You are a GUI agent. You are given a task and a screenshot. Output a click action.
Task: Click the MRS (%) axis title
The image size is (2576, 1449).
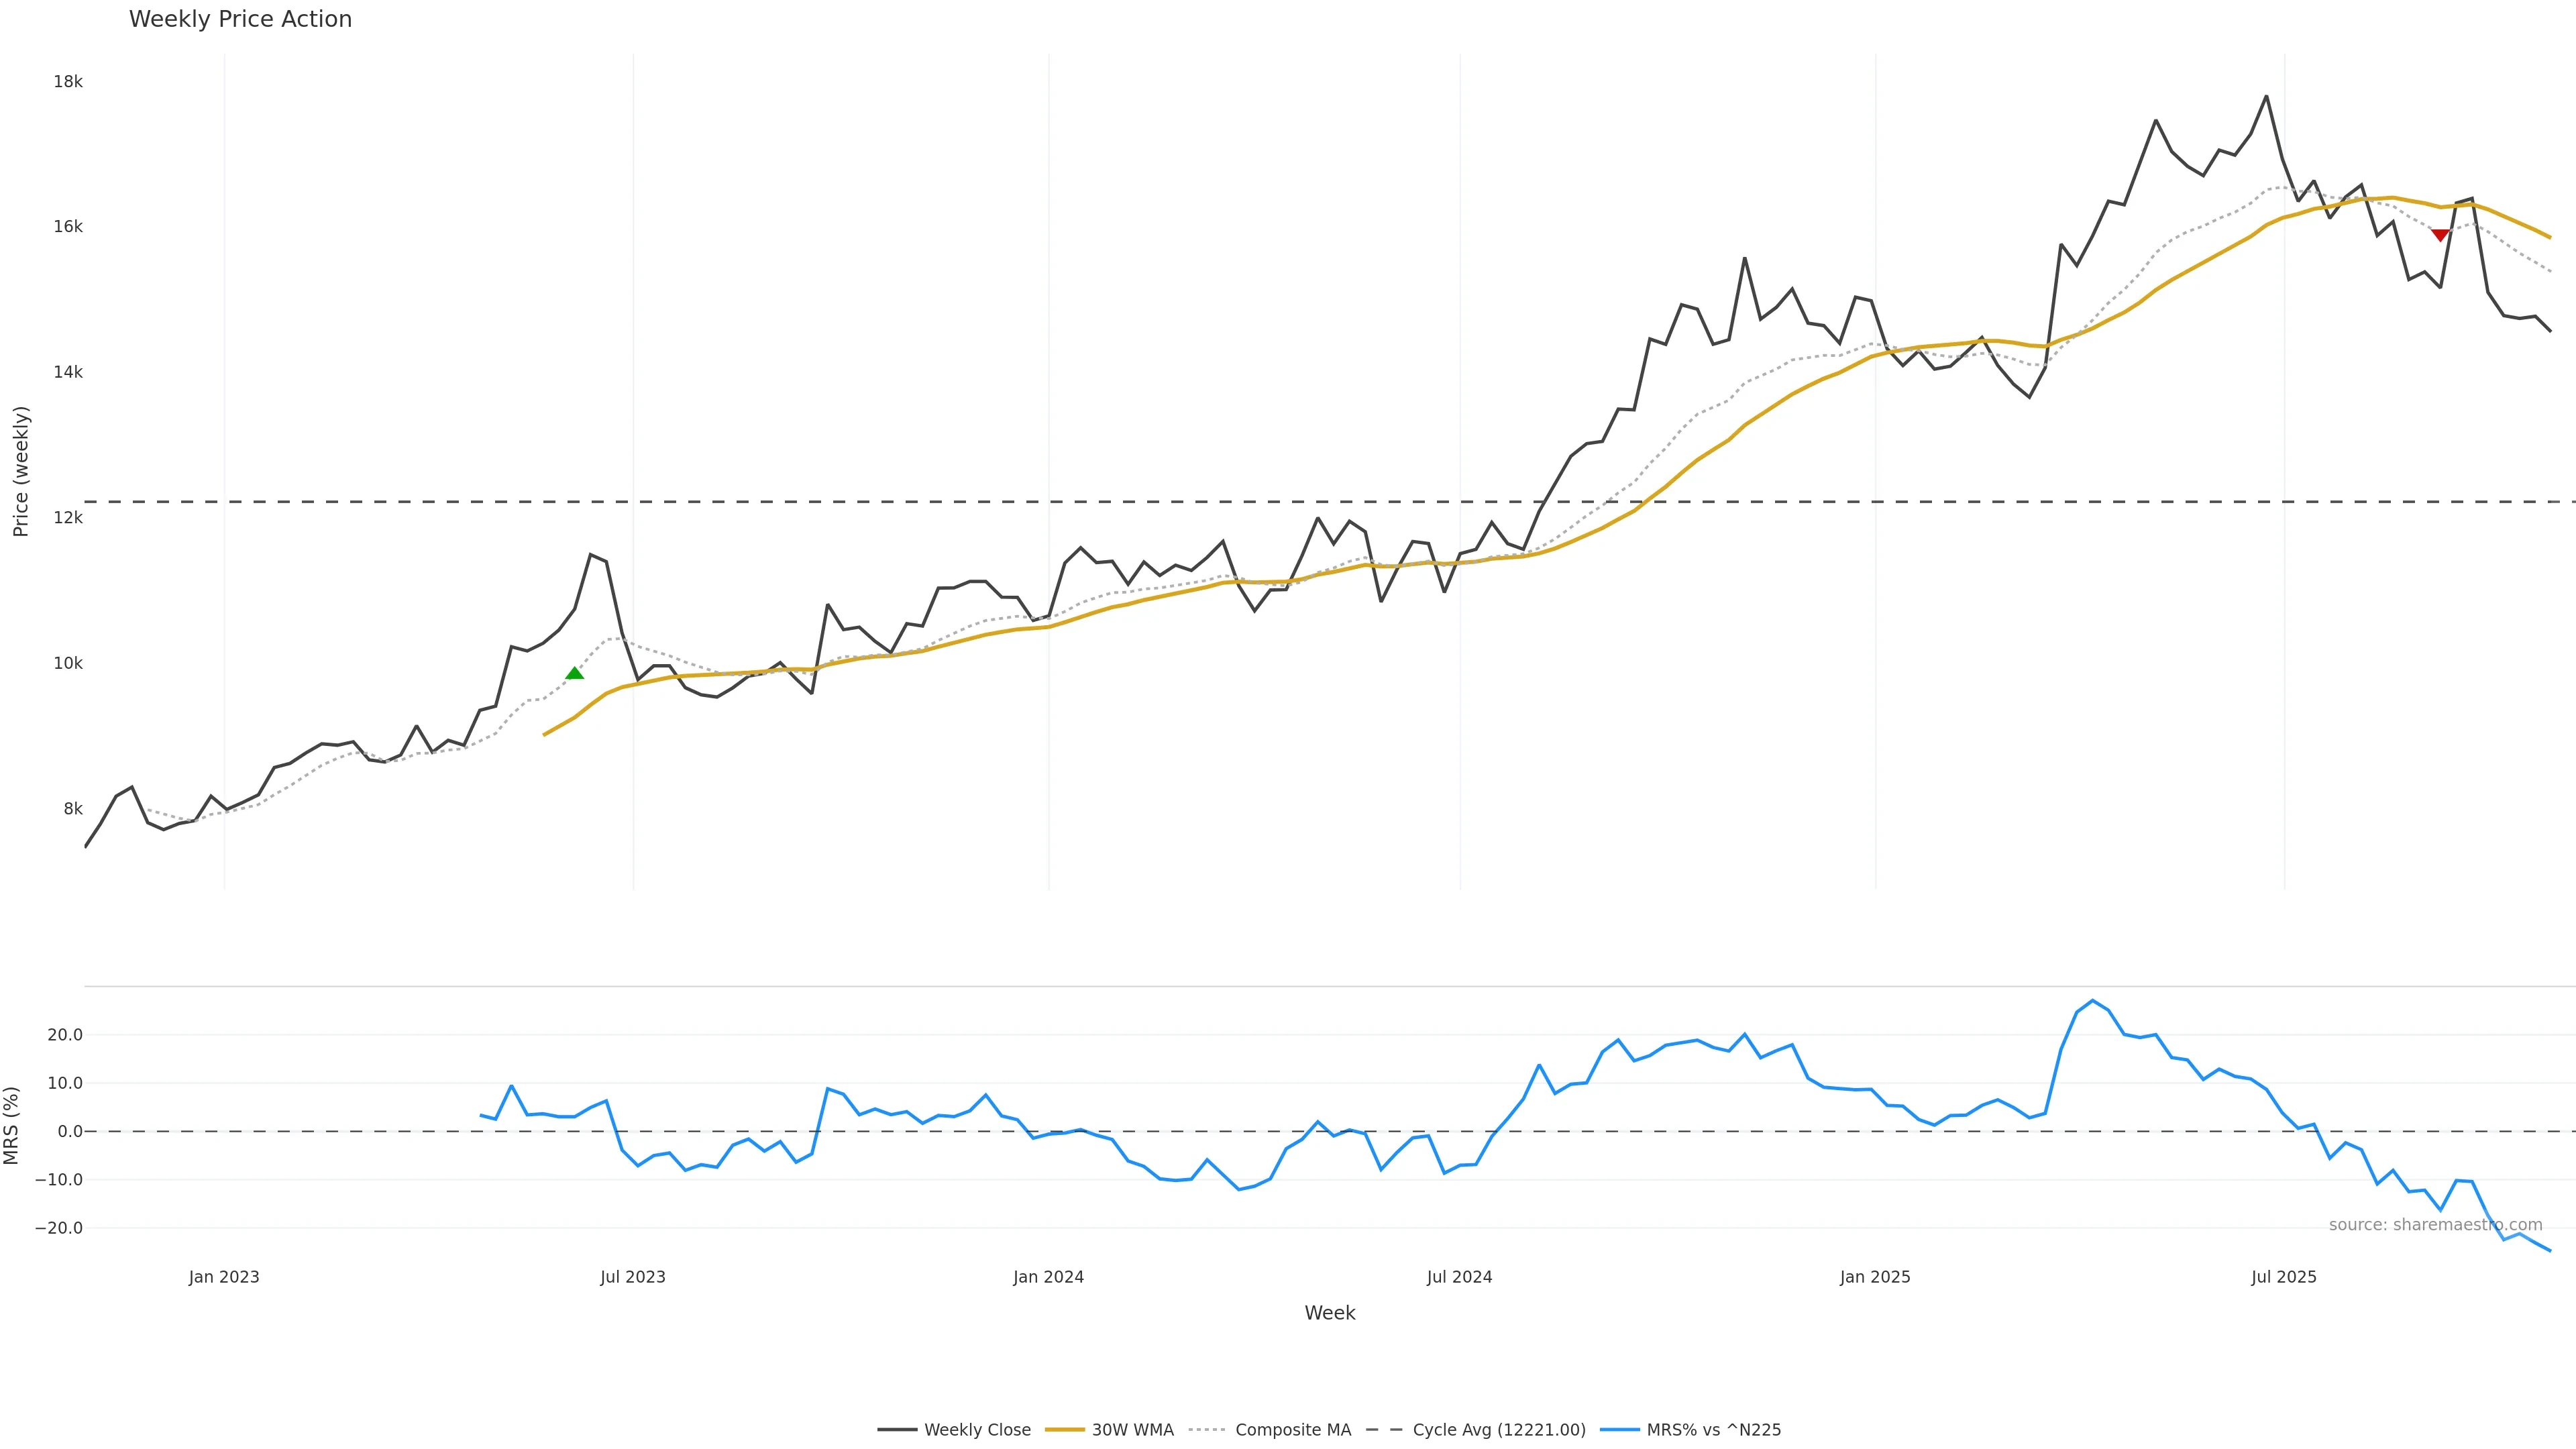12,1125
